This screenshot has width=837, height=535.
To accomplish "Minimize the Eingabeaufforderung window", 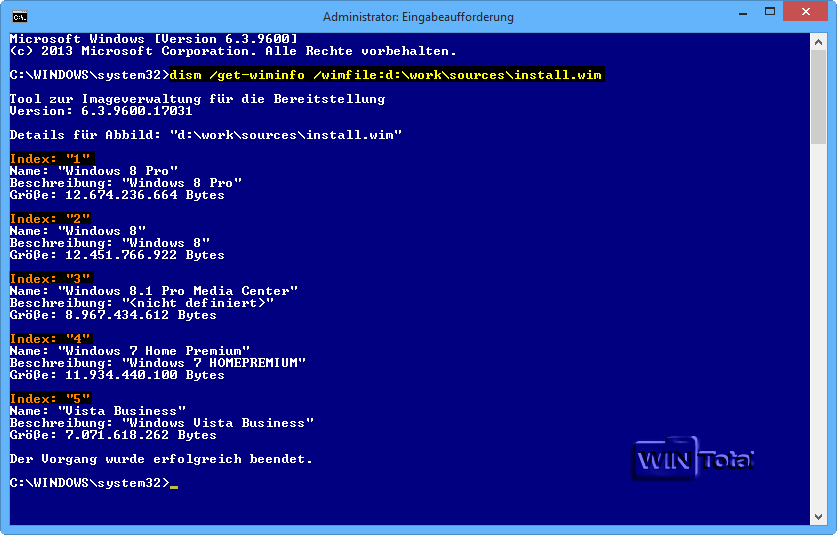I will tap(743, 13).
